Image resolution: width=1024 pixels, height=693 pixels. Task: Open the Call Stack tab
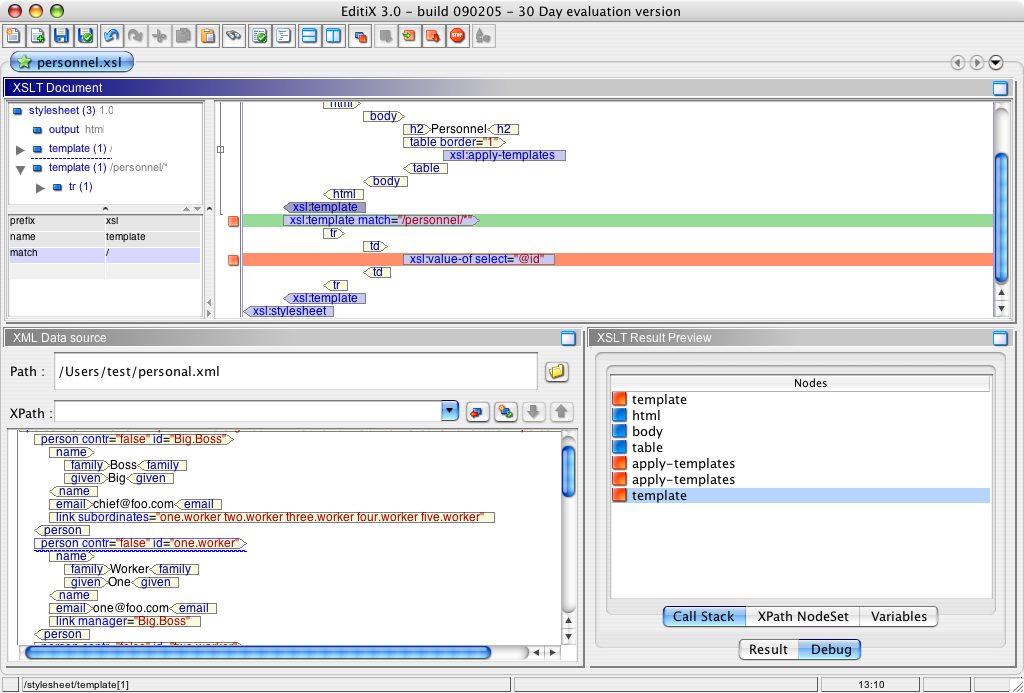click(703, 616)
